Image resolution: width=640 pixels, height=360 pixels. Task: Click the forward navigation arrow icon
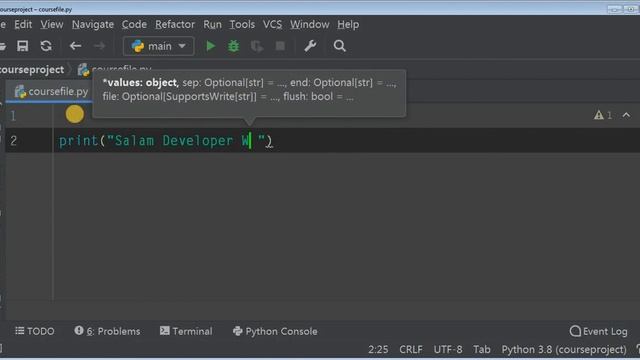coord(100,46)
